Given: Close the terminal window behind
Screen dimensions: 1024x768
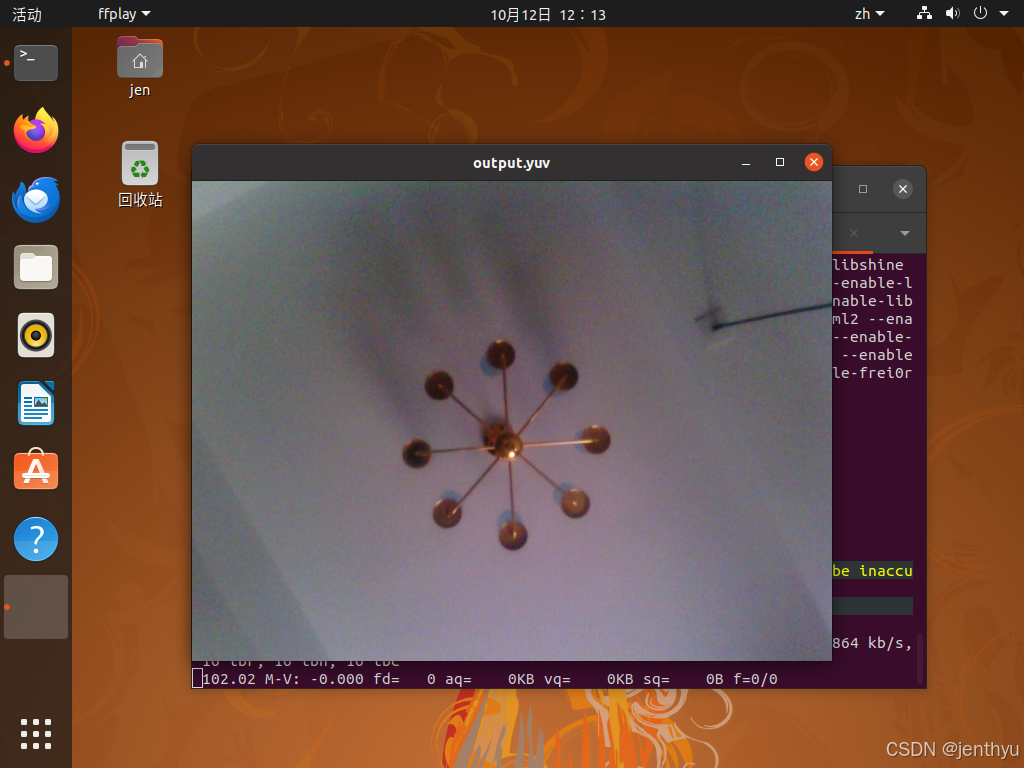Looking at the screenshot, I should 903,189.
